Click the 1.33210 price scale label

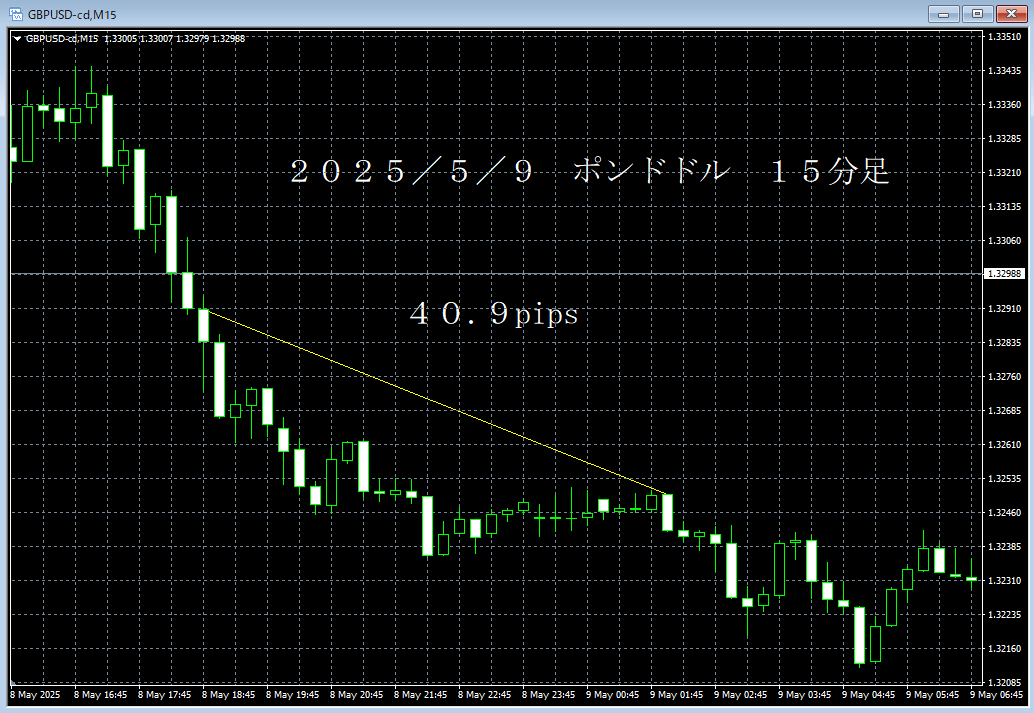1004,173
